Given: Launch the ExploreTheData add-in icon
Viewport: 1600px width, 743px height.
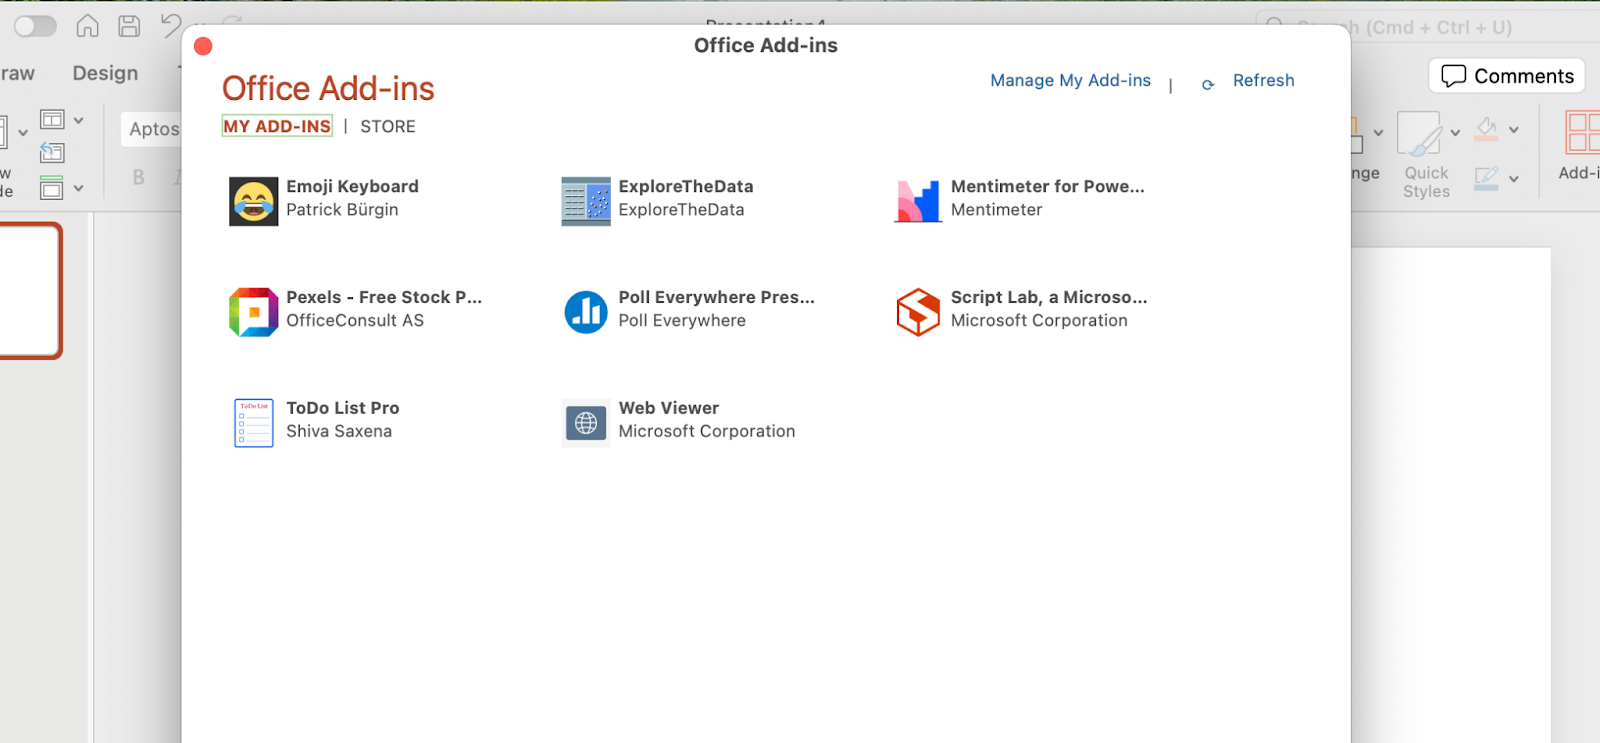Looking at the screenshot, I should point(586,202).
